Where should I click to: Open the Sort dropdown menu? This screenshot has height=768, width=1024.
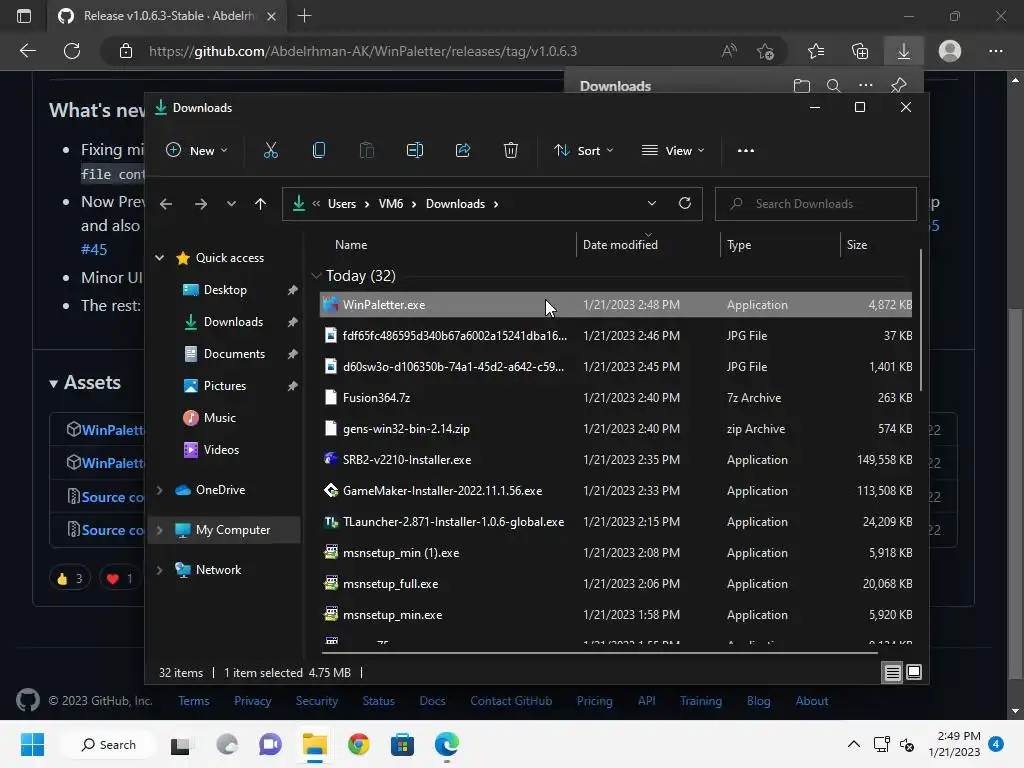coord(583,151)
